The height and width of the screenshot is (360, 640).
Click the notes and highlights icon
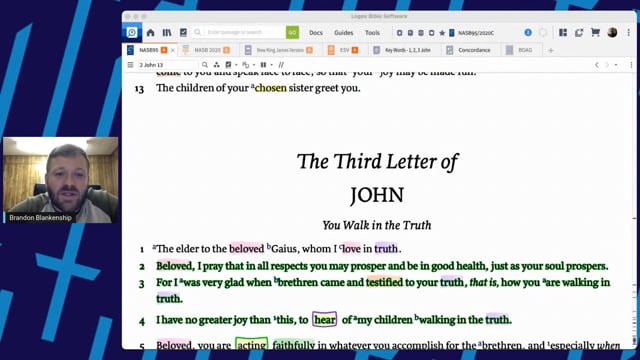[x=228, y=65]
